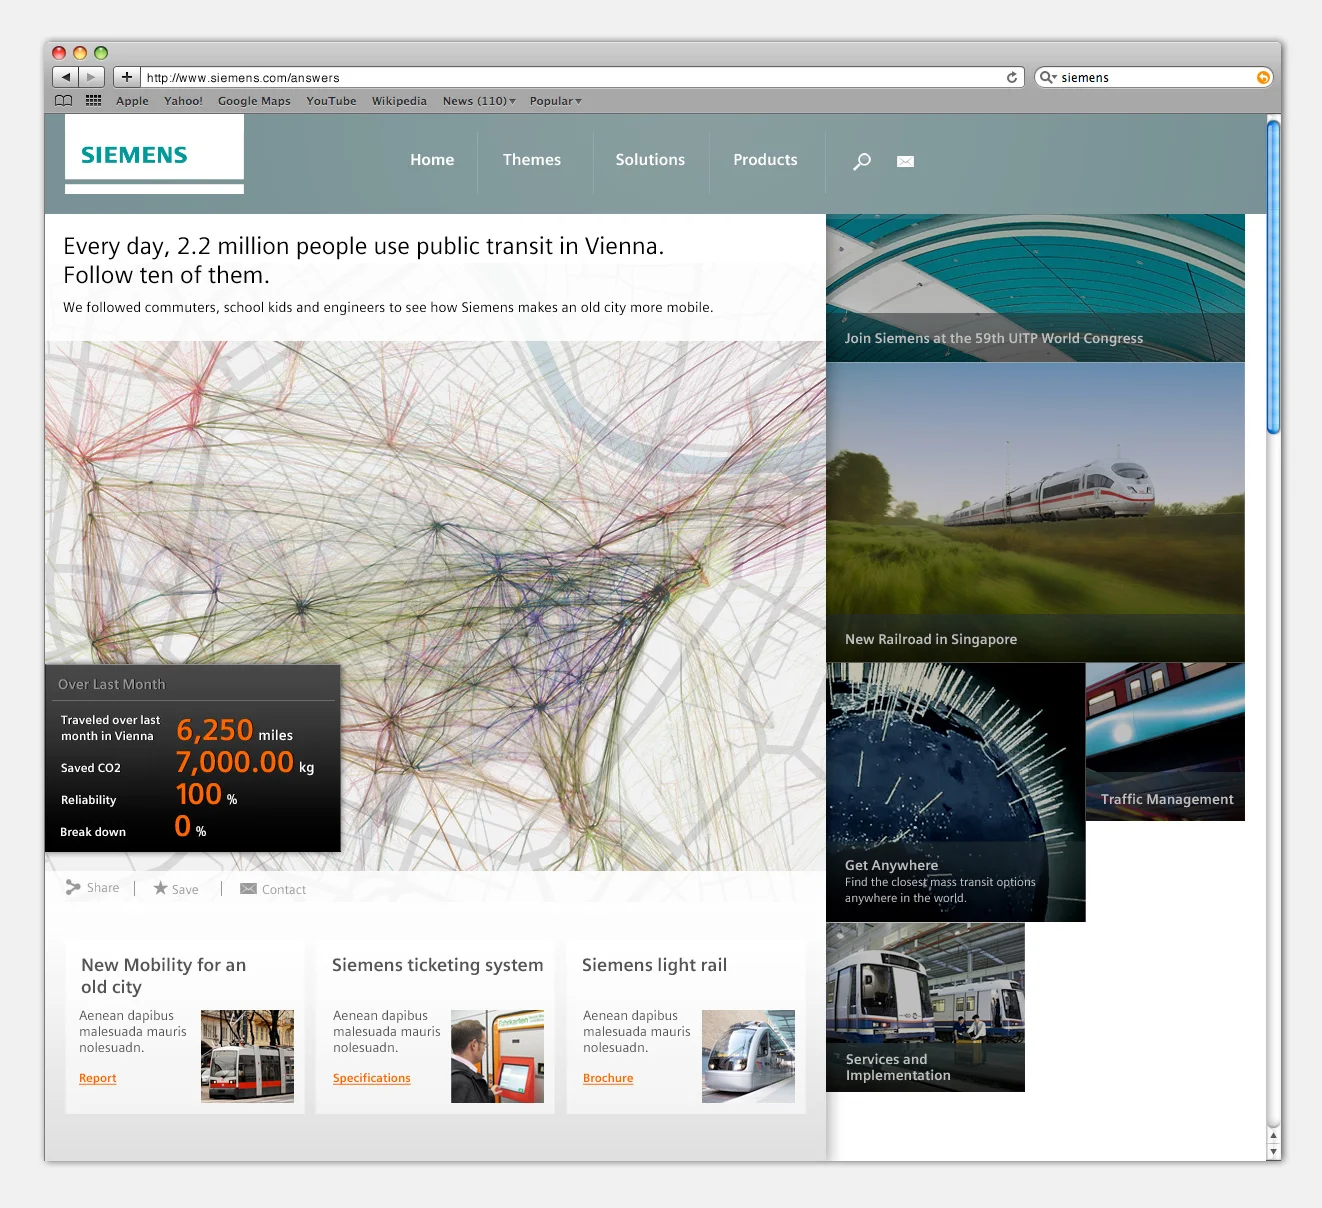Open the Apple bookmark
Viewport: 1322px width, 1208px height.
tap(132, 101)
